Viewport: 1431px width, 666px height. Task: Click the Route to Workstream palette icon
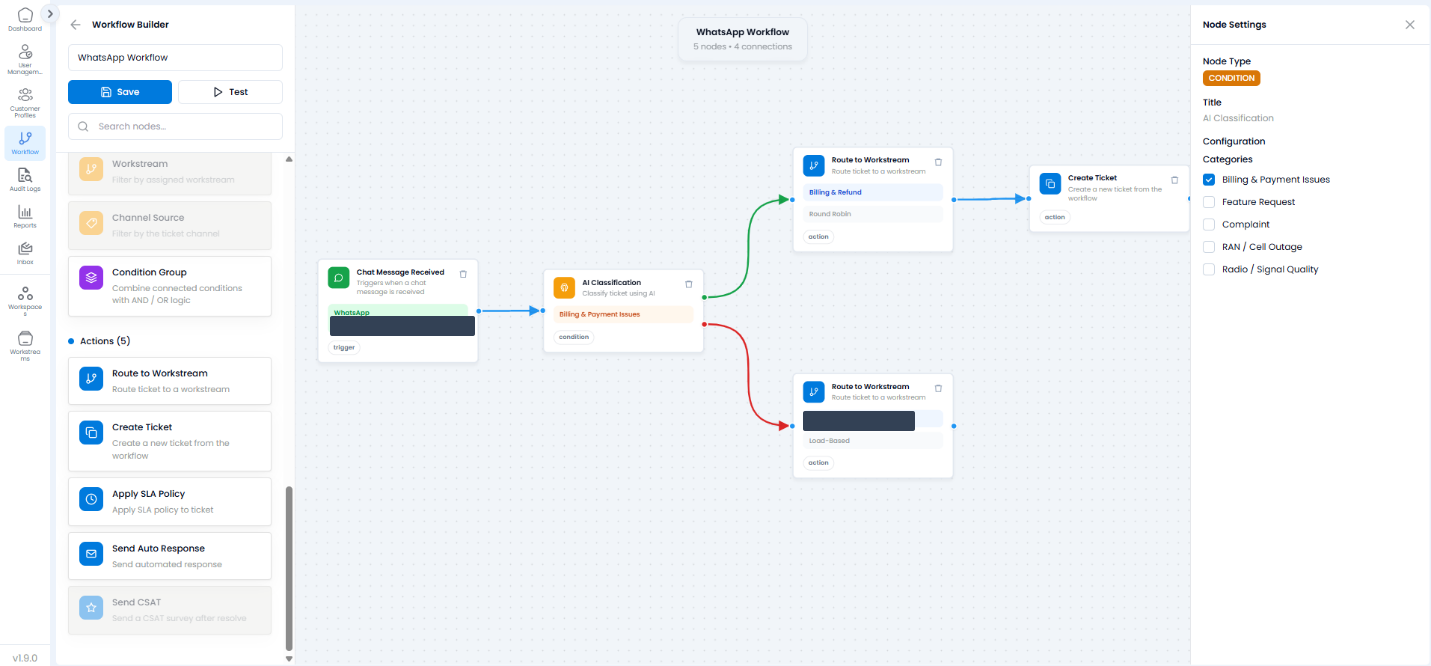[x=91, y=379]
